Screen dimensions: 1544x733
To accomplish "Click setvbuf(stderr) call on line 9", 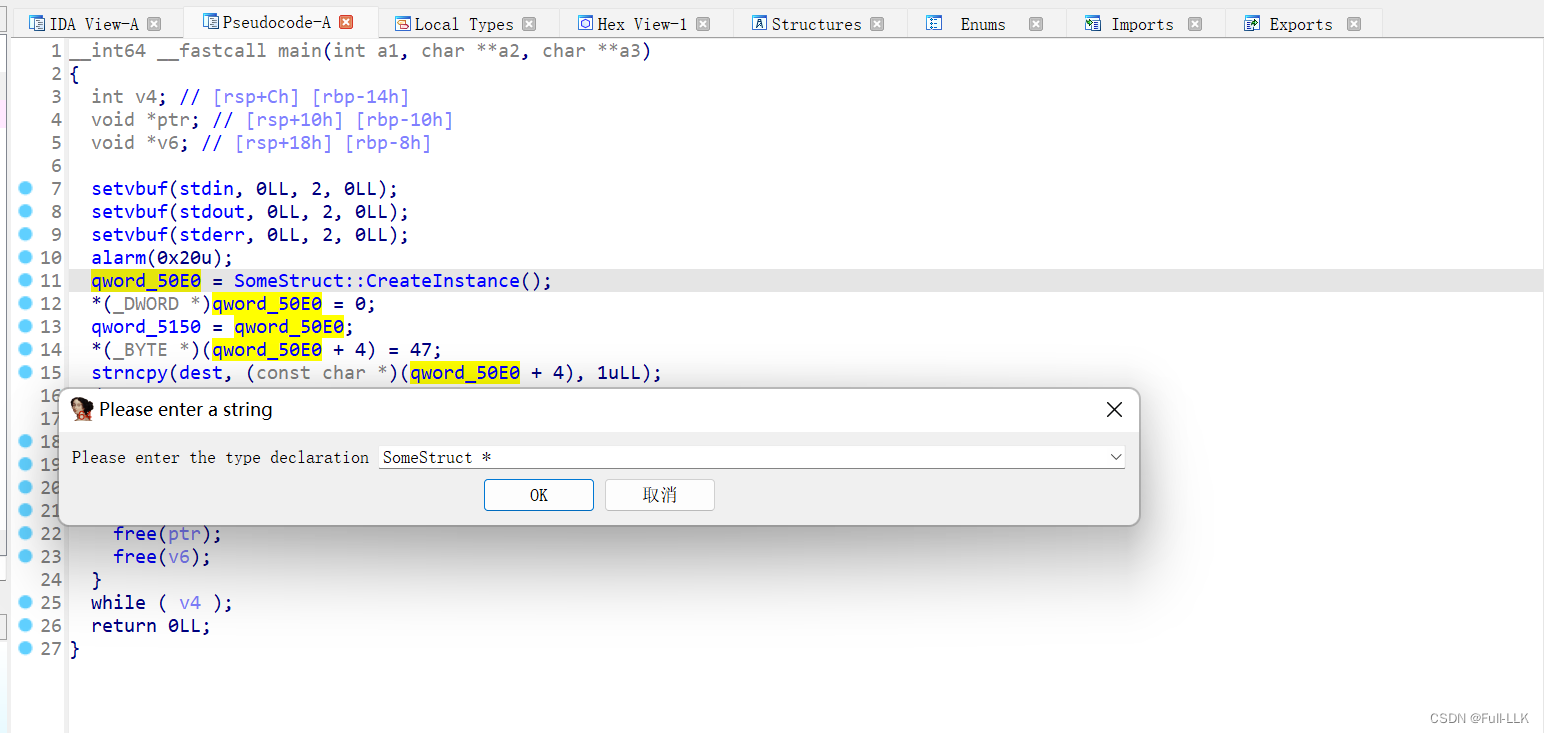I will [x=250, y=235].
